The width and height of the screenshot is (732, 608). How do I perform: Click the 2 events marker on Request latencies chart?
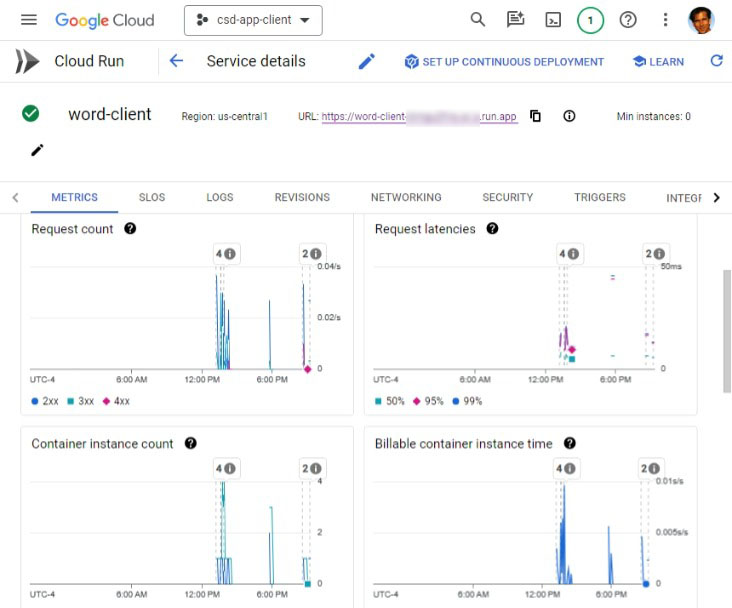(655, 254)
